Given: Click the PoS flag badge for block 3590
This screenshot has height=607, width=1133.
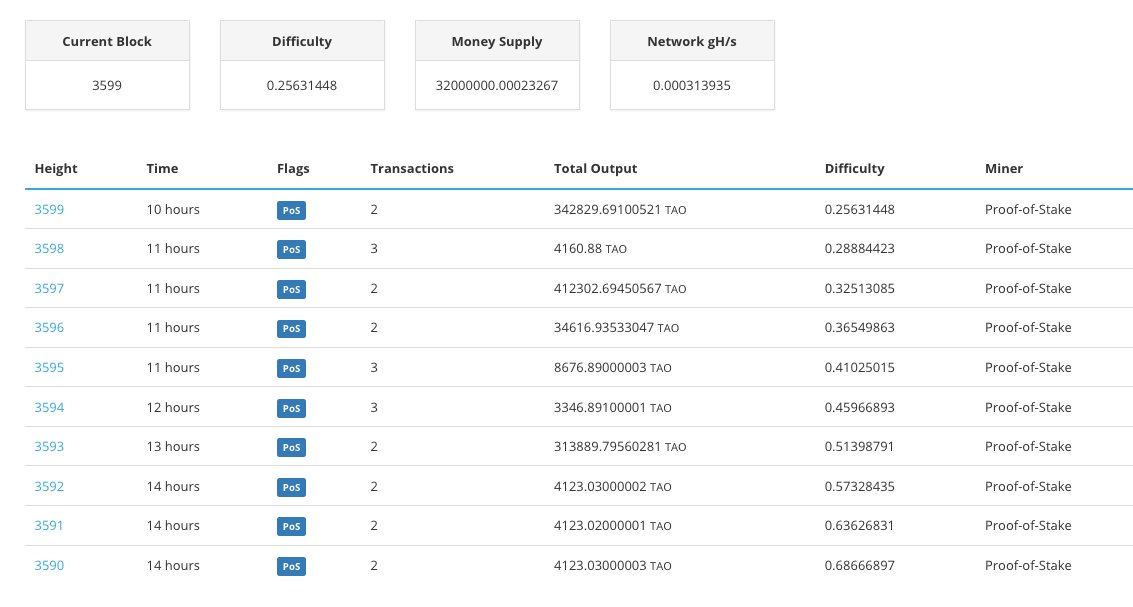Looking at the screenshot, I should pos(291,566).
